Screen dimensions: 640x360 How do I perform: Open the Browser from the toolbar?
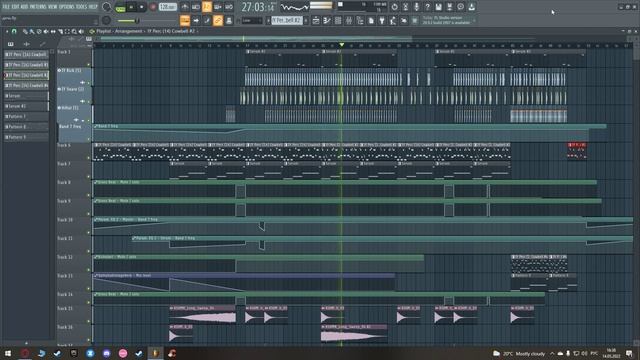pos(360,20)
